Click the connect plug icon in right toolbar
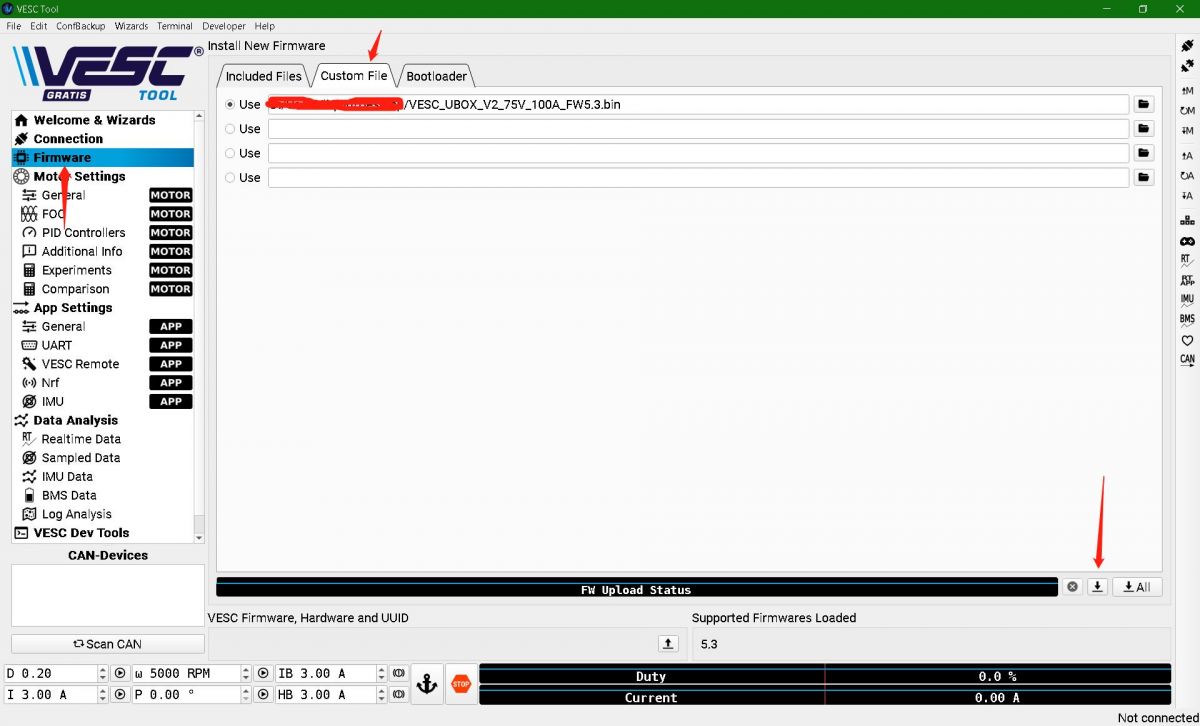Screen dimensions: 1200x726 click(1187, 46)
